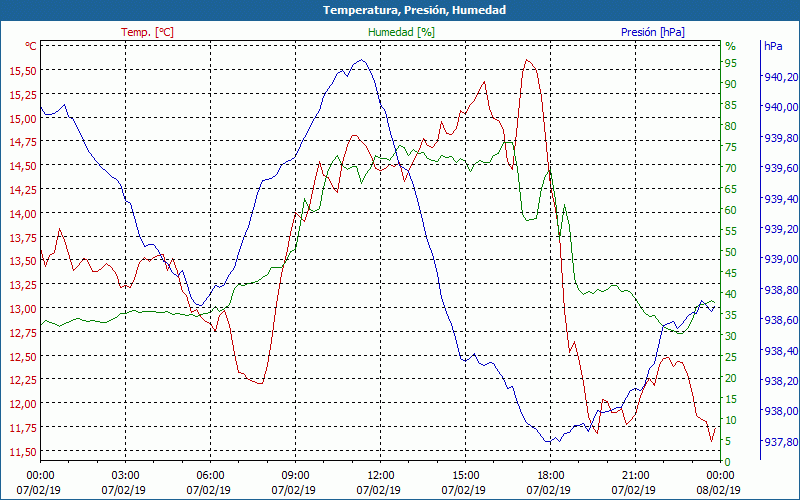Viewport: 800px width, 500px height.
Task: Pick the 938,80 pressure axis value
Action: coord(779,290)
